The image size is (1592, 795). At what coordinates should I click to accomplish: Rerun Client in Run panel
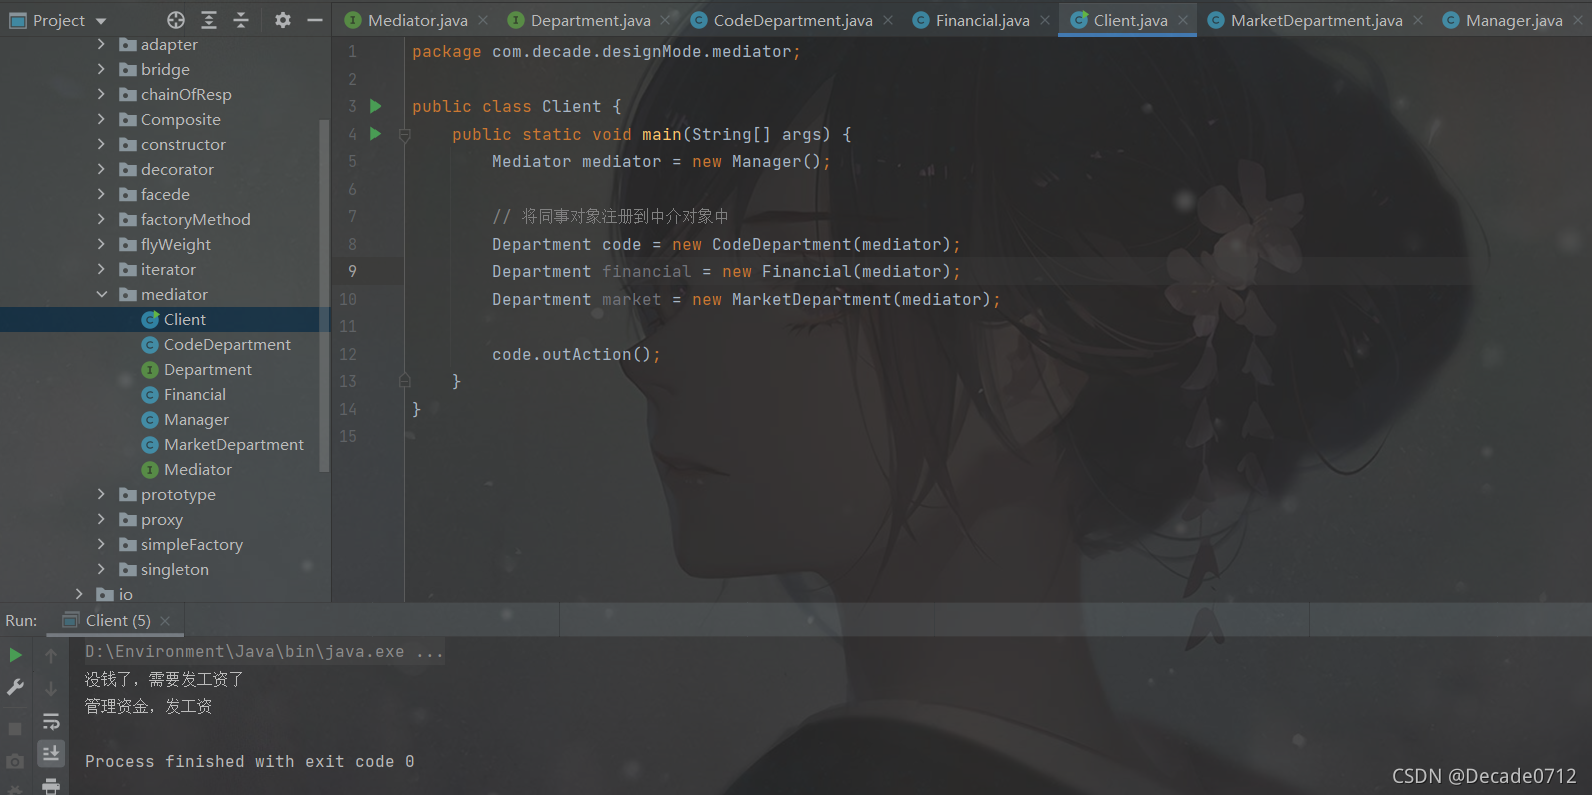point(16,655)
